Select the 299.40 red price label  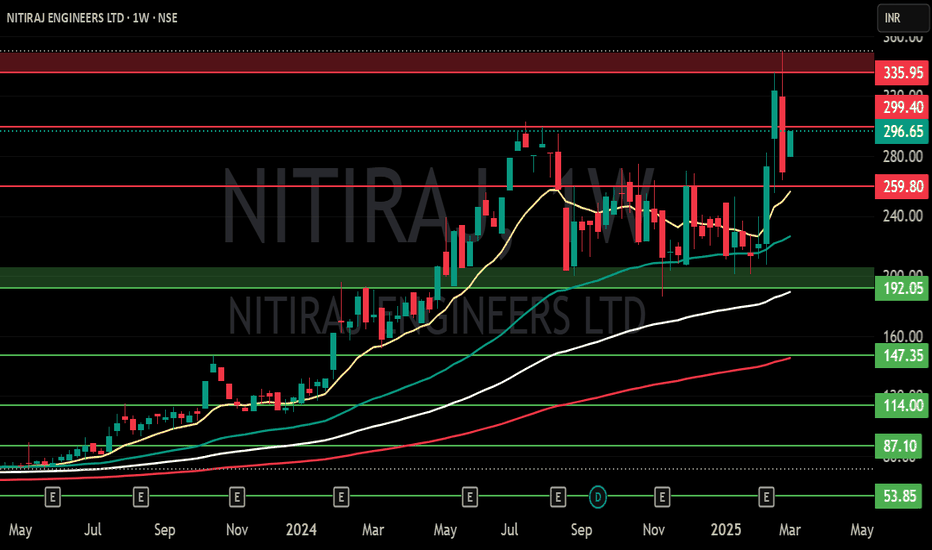pos(902,107)
